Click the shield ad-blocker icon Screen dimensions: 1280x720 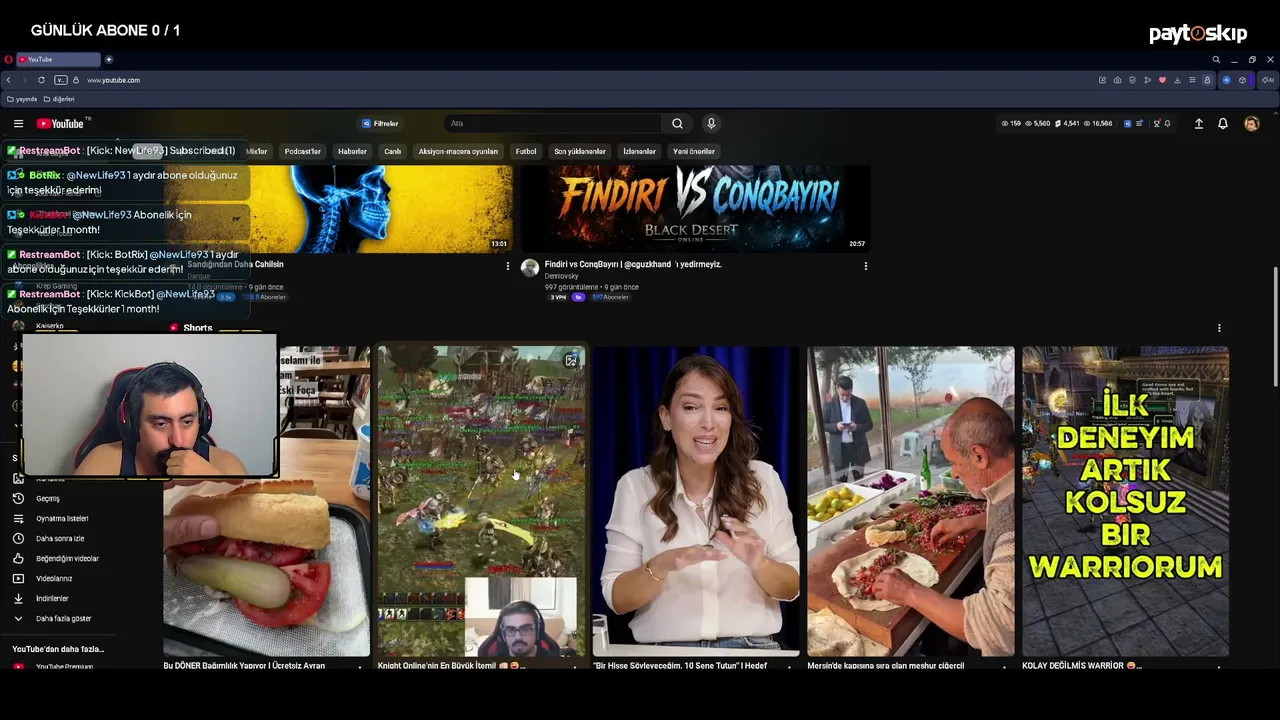(x=1132, y=80)
